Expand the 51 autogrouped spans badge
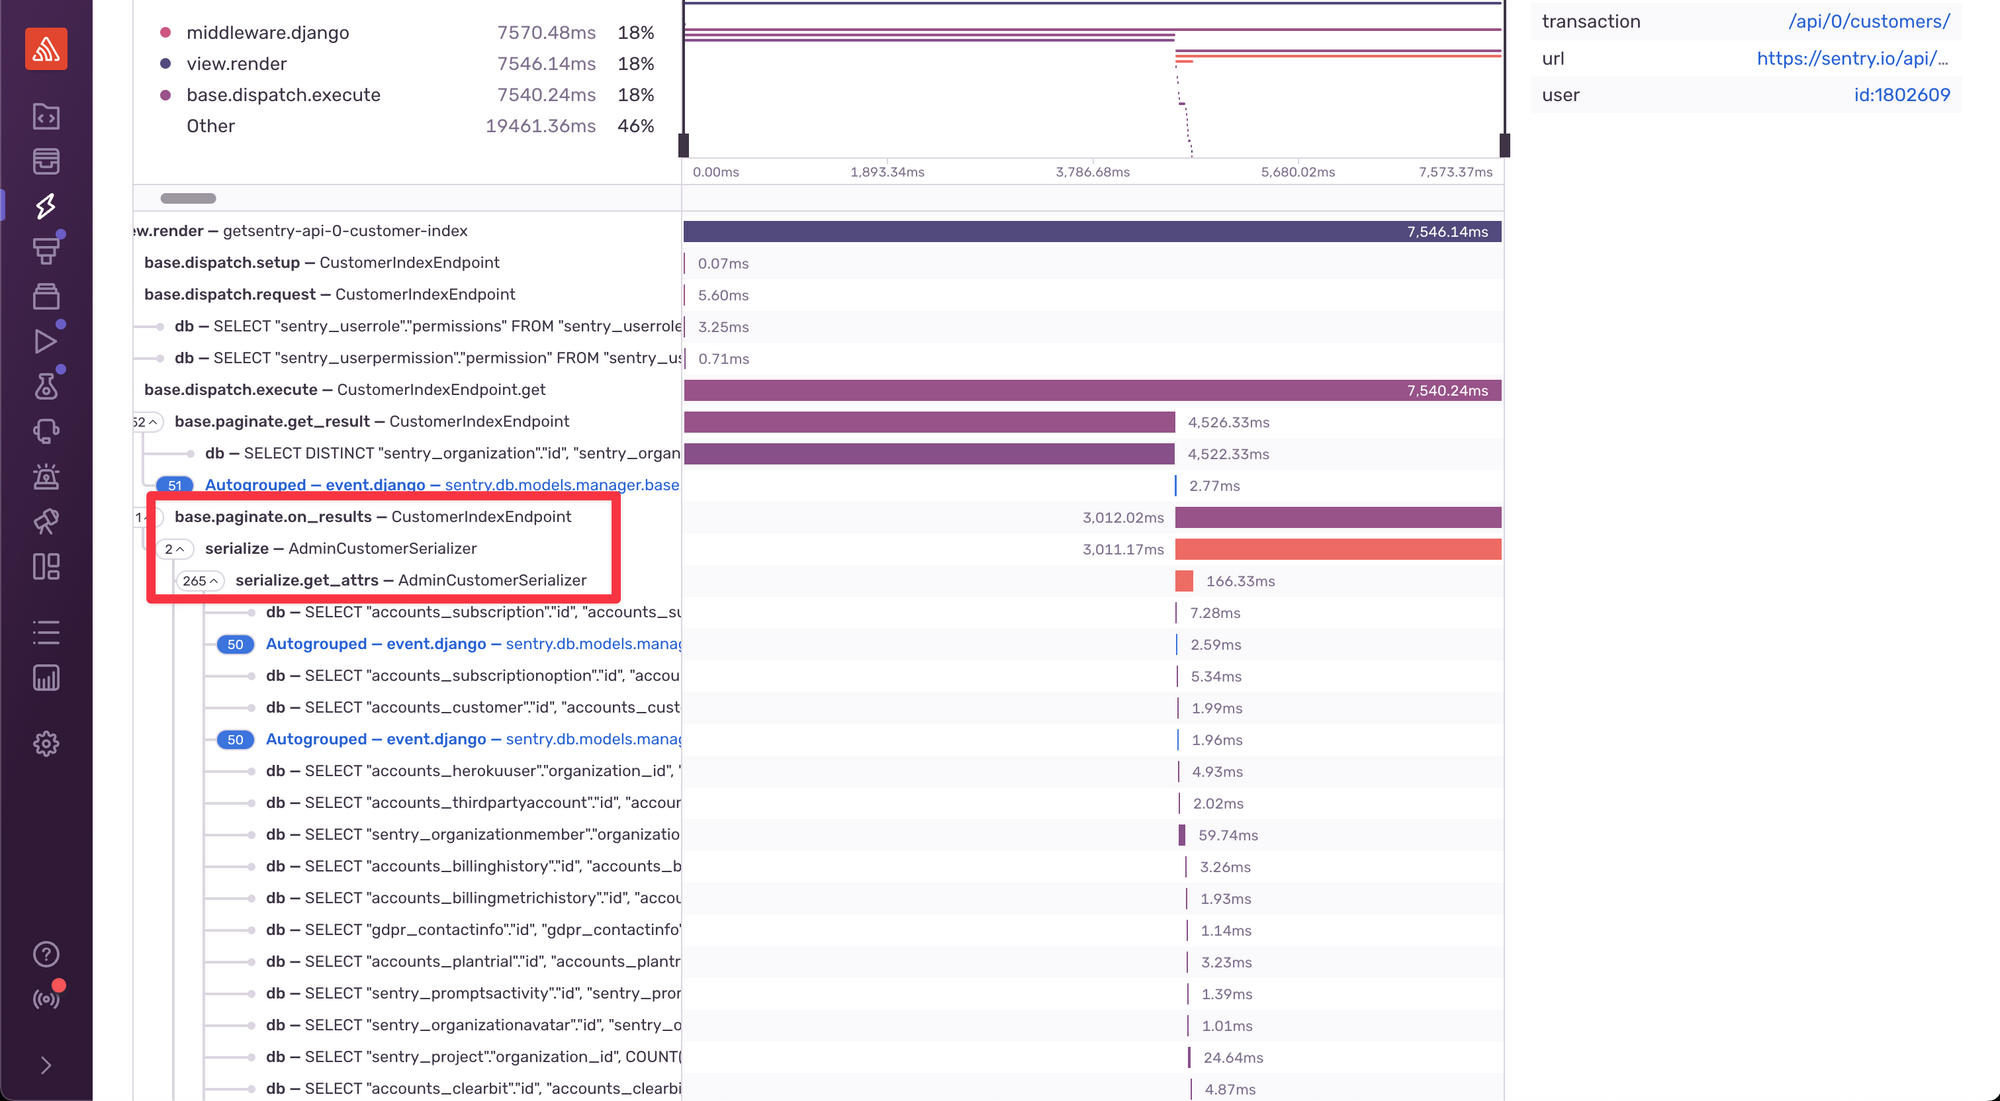This screenshot has height=1101, width=2000. [175, 486]
